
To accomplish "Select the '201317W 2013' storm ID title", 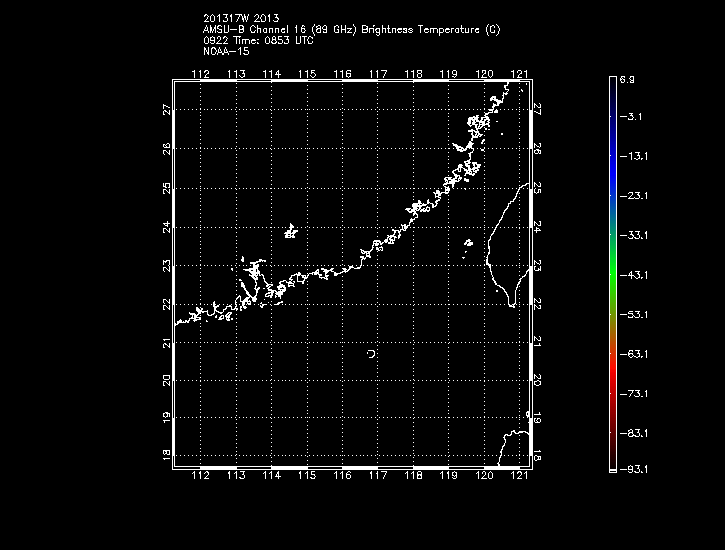I will click(x=241, y=18).
